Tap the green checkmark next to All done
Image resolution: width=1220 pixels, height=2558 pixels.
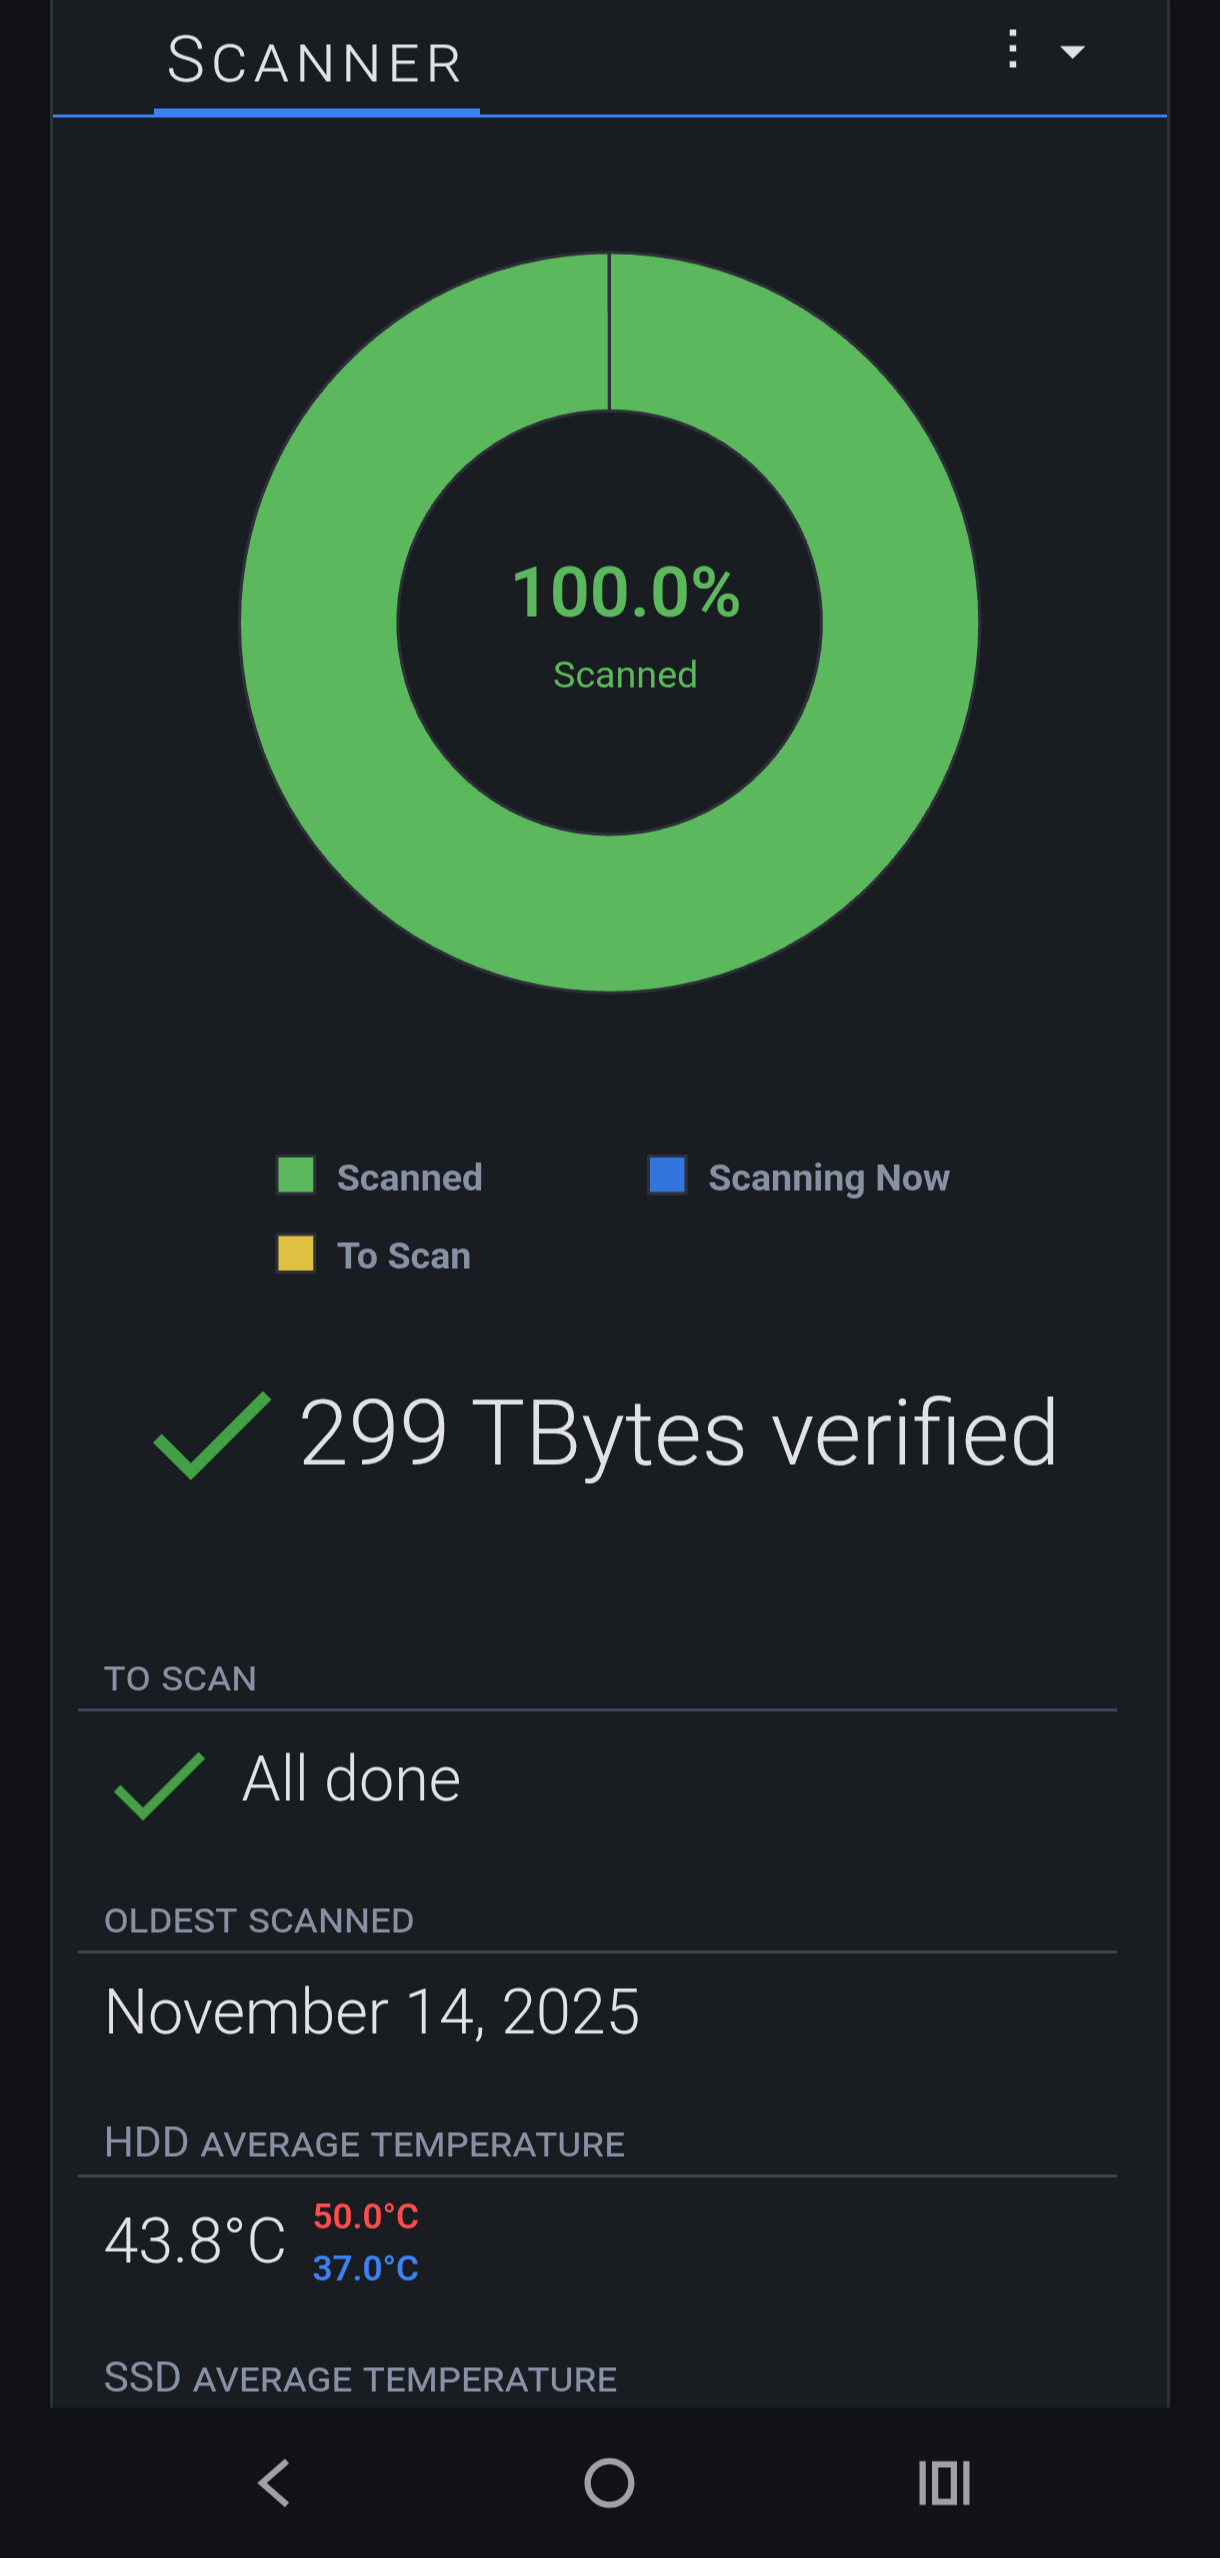coord(160,1785)
